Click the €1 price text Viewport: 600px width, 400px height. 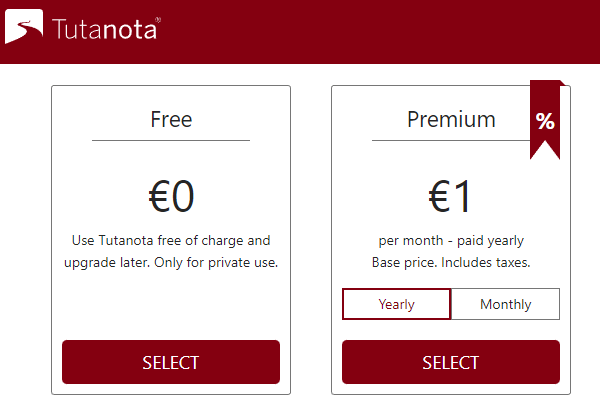click(x=451, y=197)
